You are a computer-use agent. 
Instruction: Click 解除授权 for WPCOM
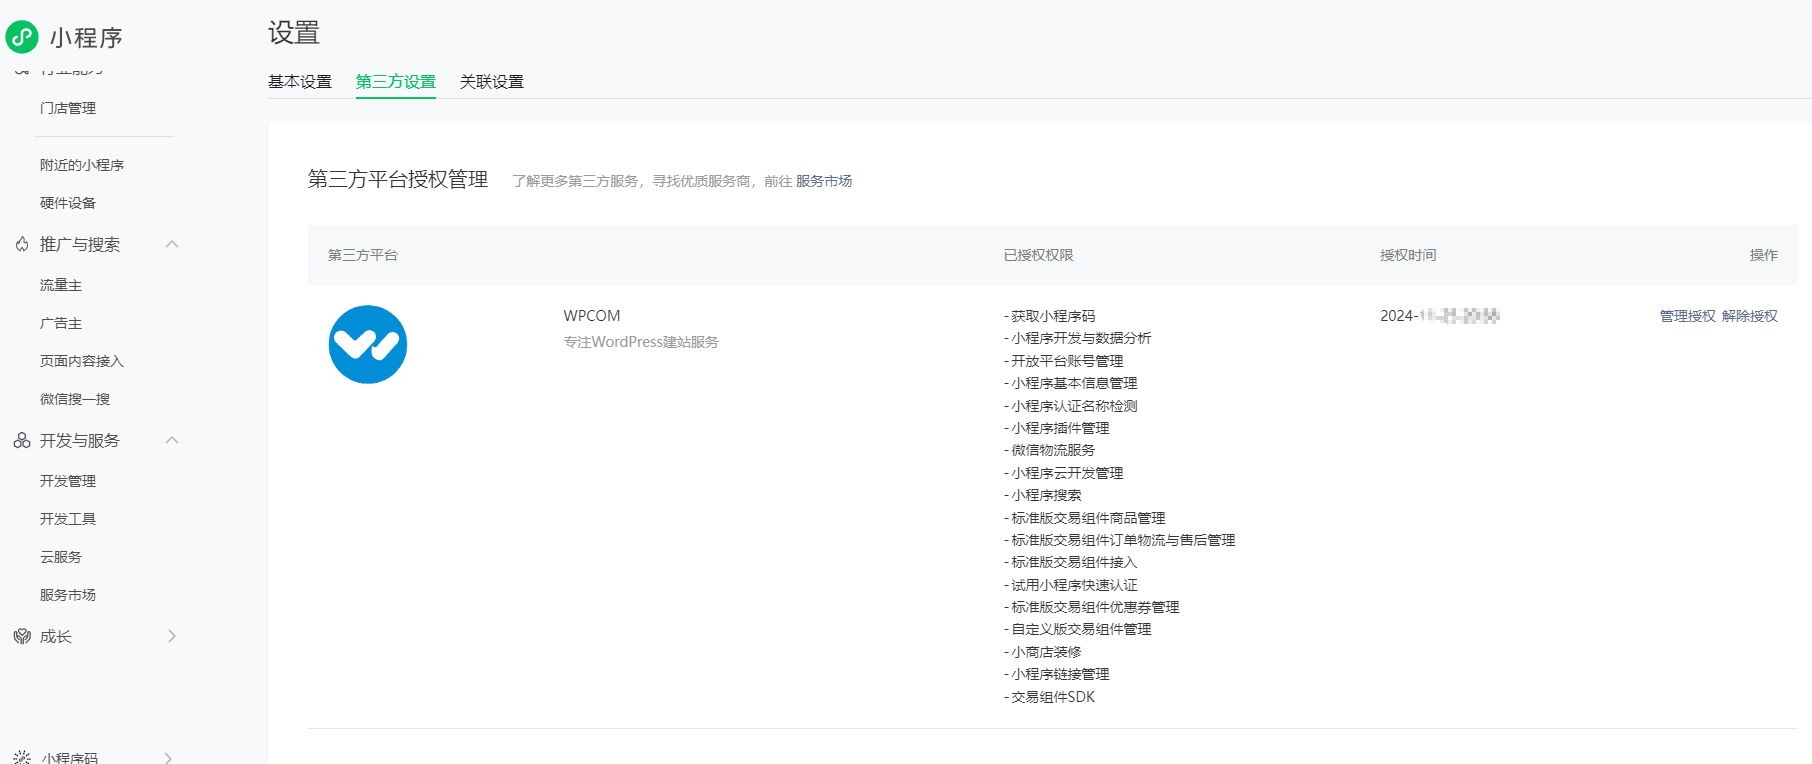1750,316
